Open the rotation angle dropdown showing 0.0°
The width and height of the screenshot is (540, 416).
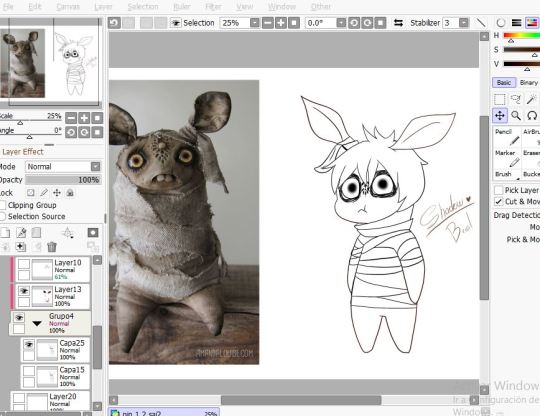pyautogui.click(x=341, y=23)
